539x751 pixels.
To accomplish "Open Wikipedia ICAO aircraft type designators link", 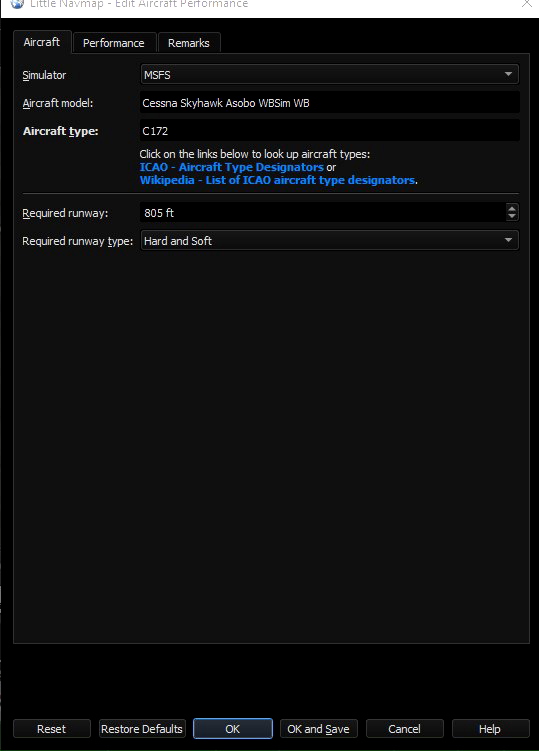I will tap(277, 180).
